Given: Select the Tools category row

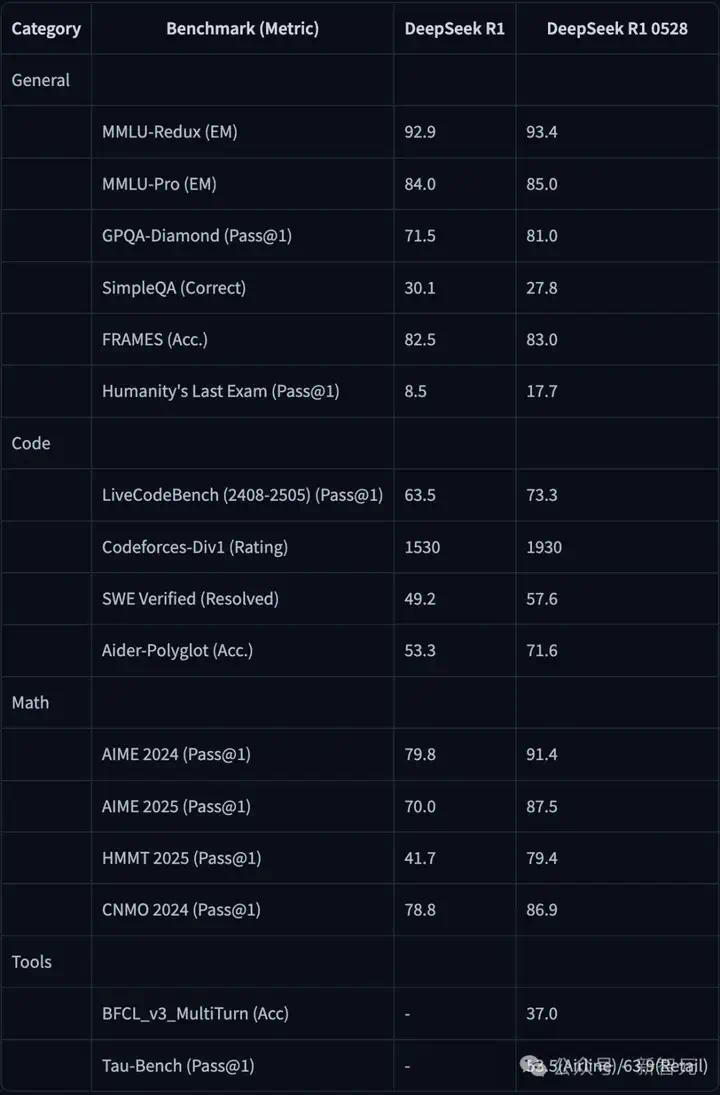Looking at the screenshot, I should [360, 962].
